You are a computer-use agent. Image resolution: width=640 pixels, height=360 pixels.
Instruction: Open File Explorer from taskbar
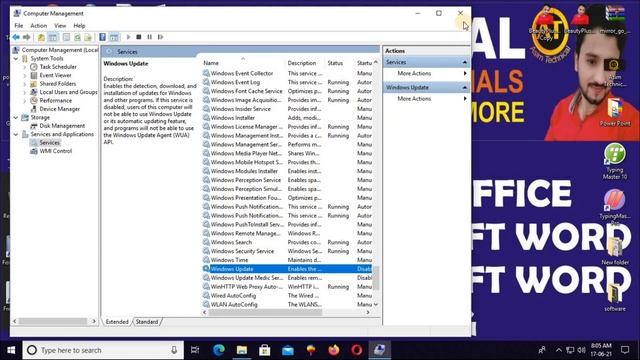(242, 350)
